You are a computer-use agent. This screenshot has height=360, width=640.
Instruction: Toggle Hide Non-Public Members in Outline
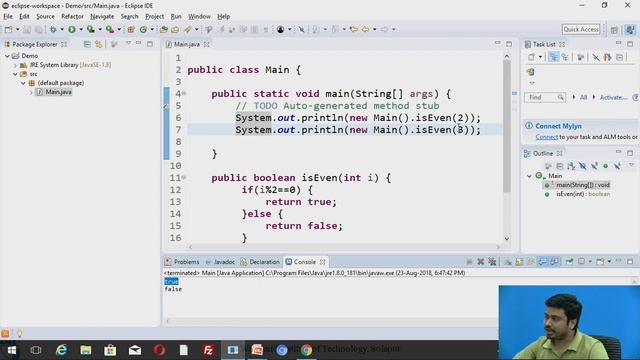point(606,166)
